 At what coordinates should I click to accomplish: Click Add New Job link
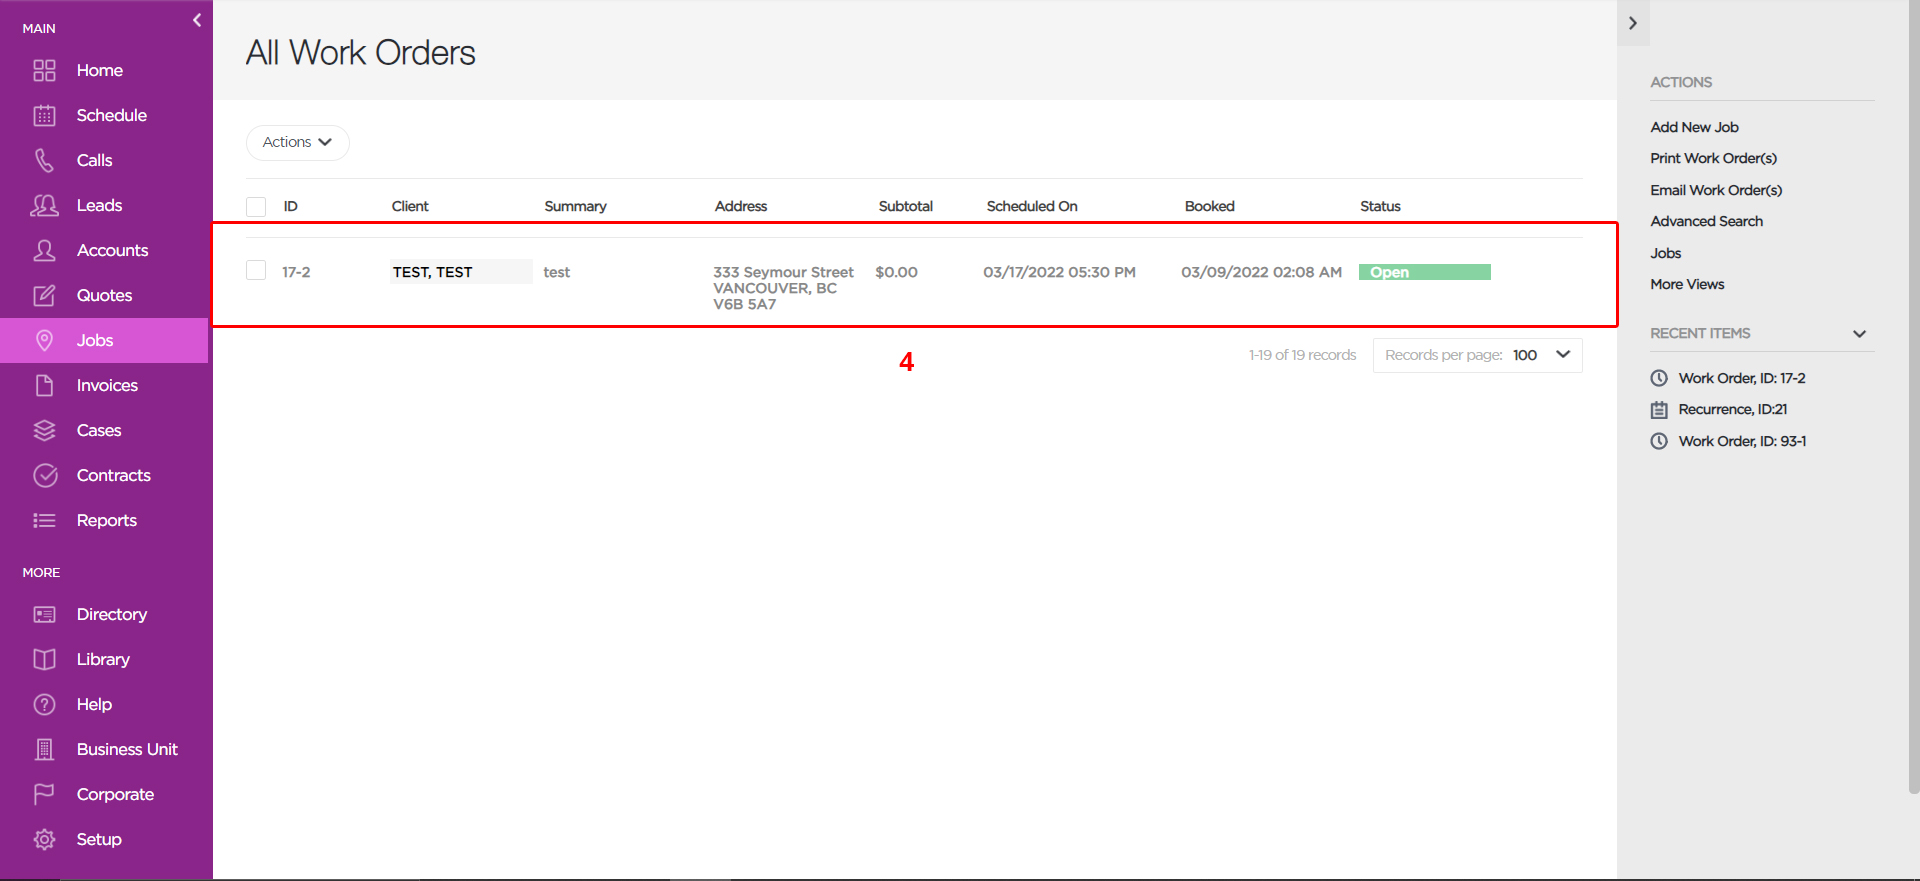(x=1694, y=127)
